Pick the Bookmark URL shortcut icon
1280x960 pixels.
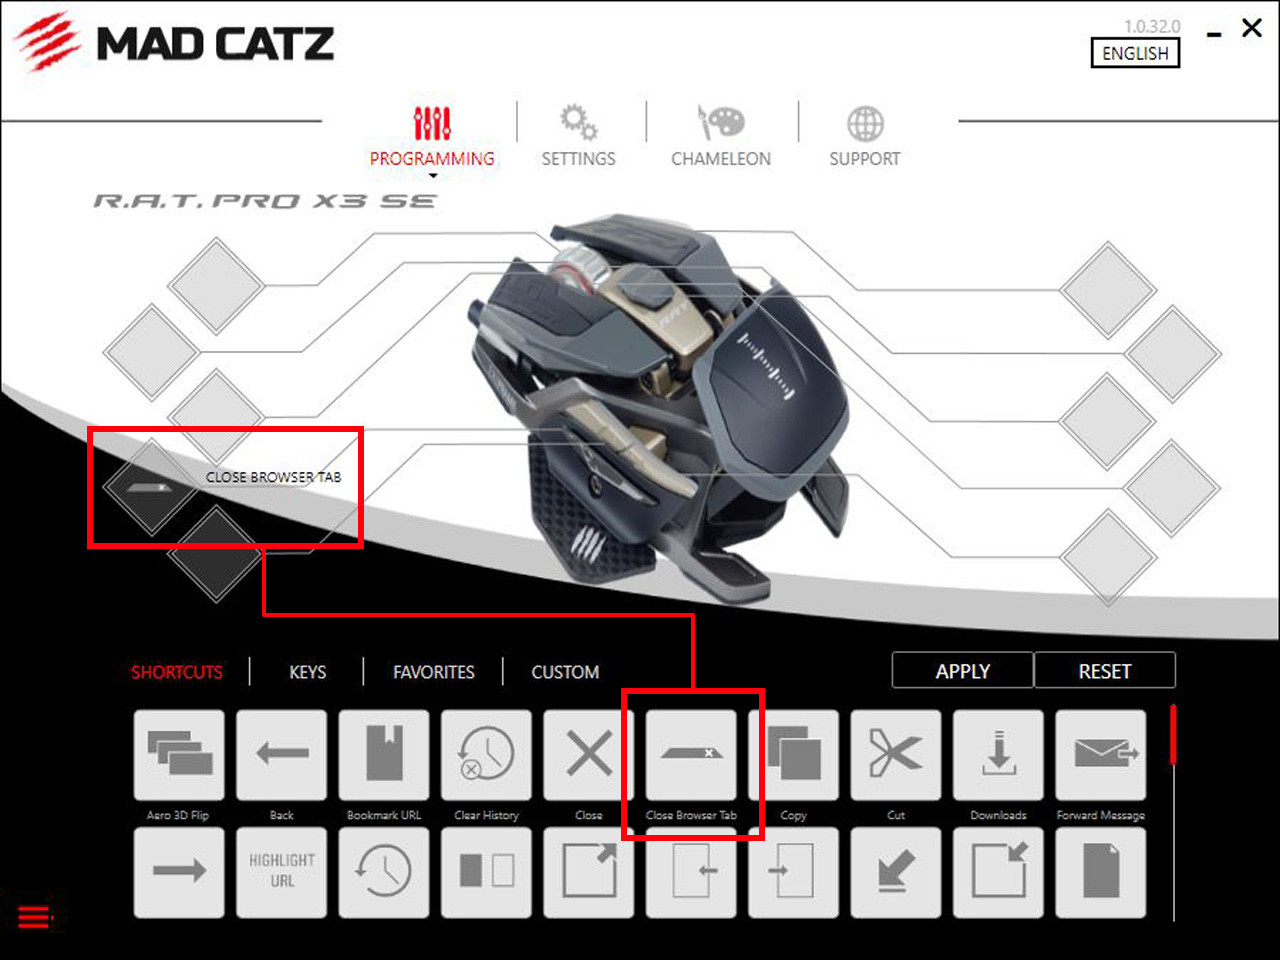click(x=384, y=755)
